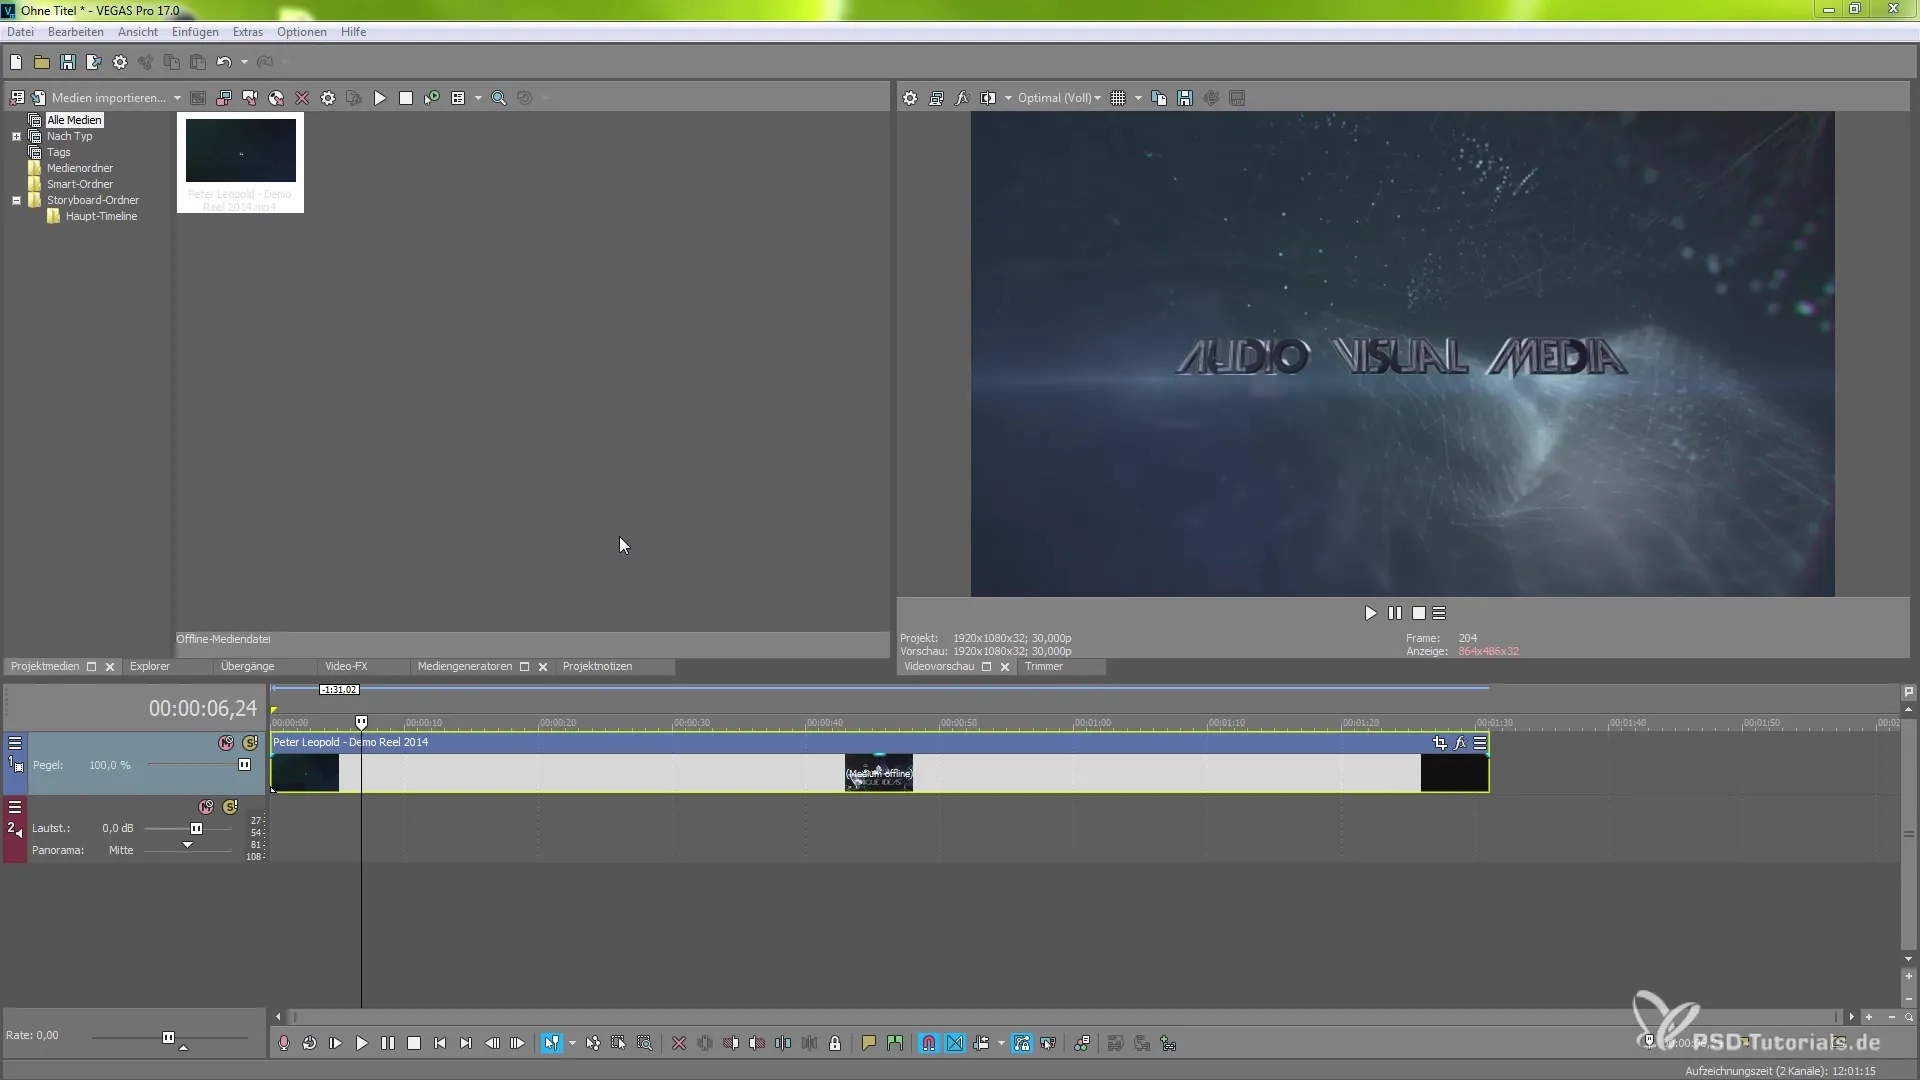
Task: Stop preview in the Projektmedien toolbar
Action: 406,98
